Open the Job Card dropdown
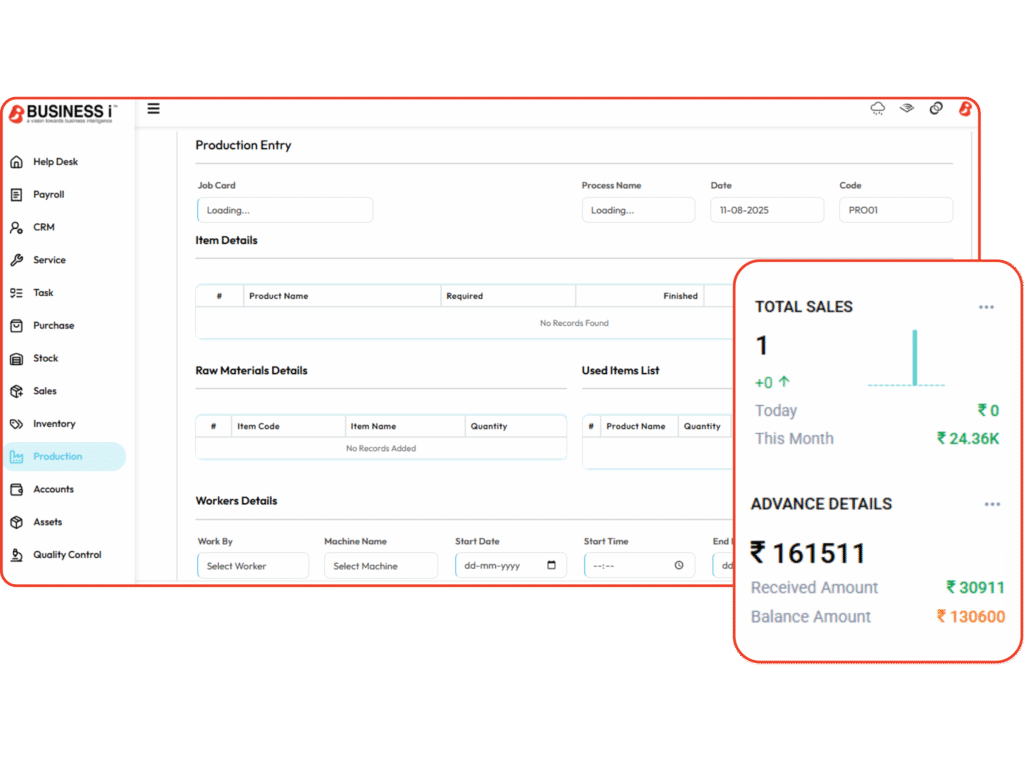Screen dimensions: 1024x761 pos(285,210)
